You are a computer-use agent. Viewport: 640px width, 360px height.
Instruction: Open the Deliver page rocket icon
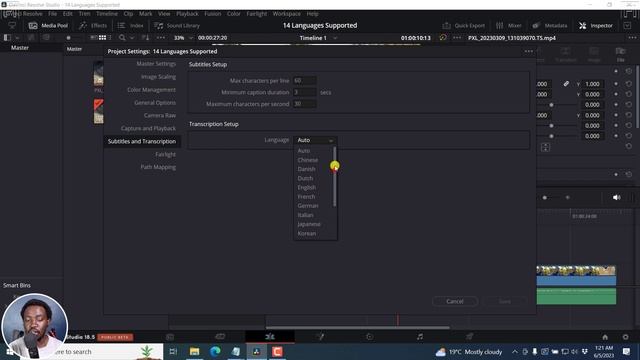click(469, 337)
